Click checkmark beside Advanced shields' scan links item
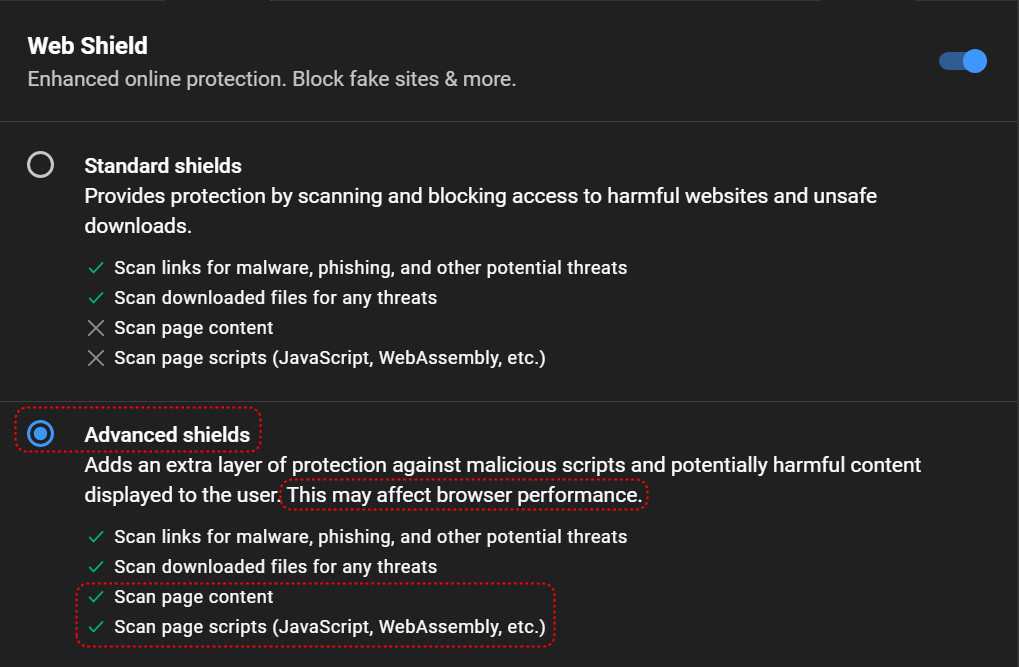The width and height of the screenshot is (1019, 667). coord(96,537)
